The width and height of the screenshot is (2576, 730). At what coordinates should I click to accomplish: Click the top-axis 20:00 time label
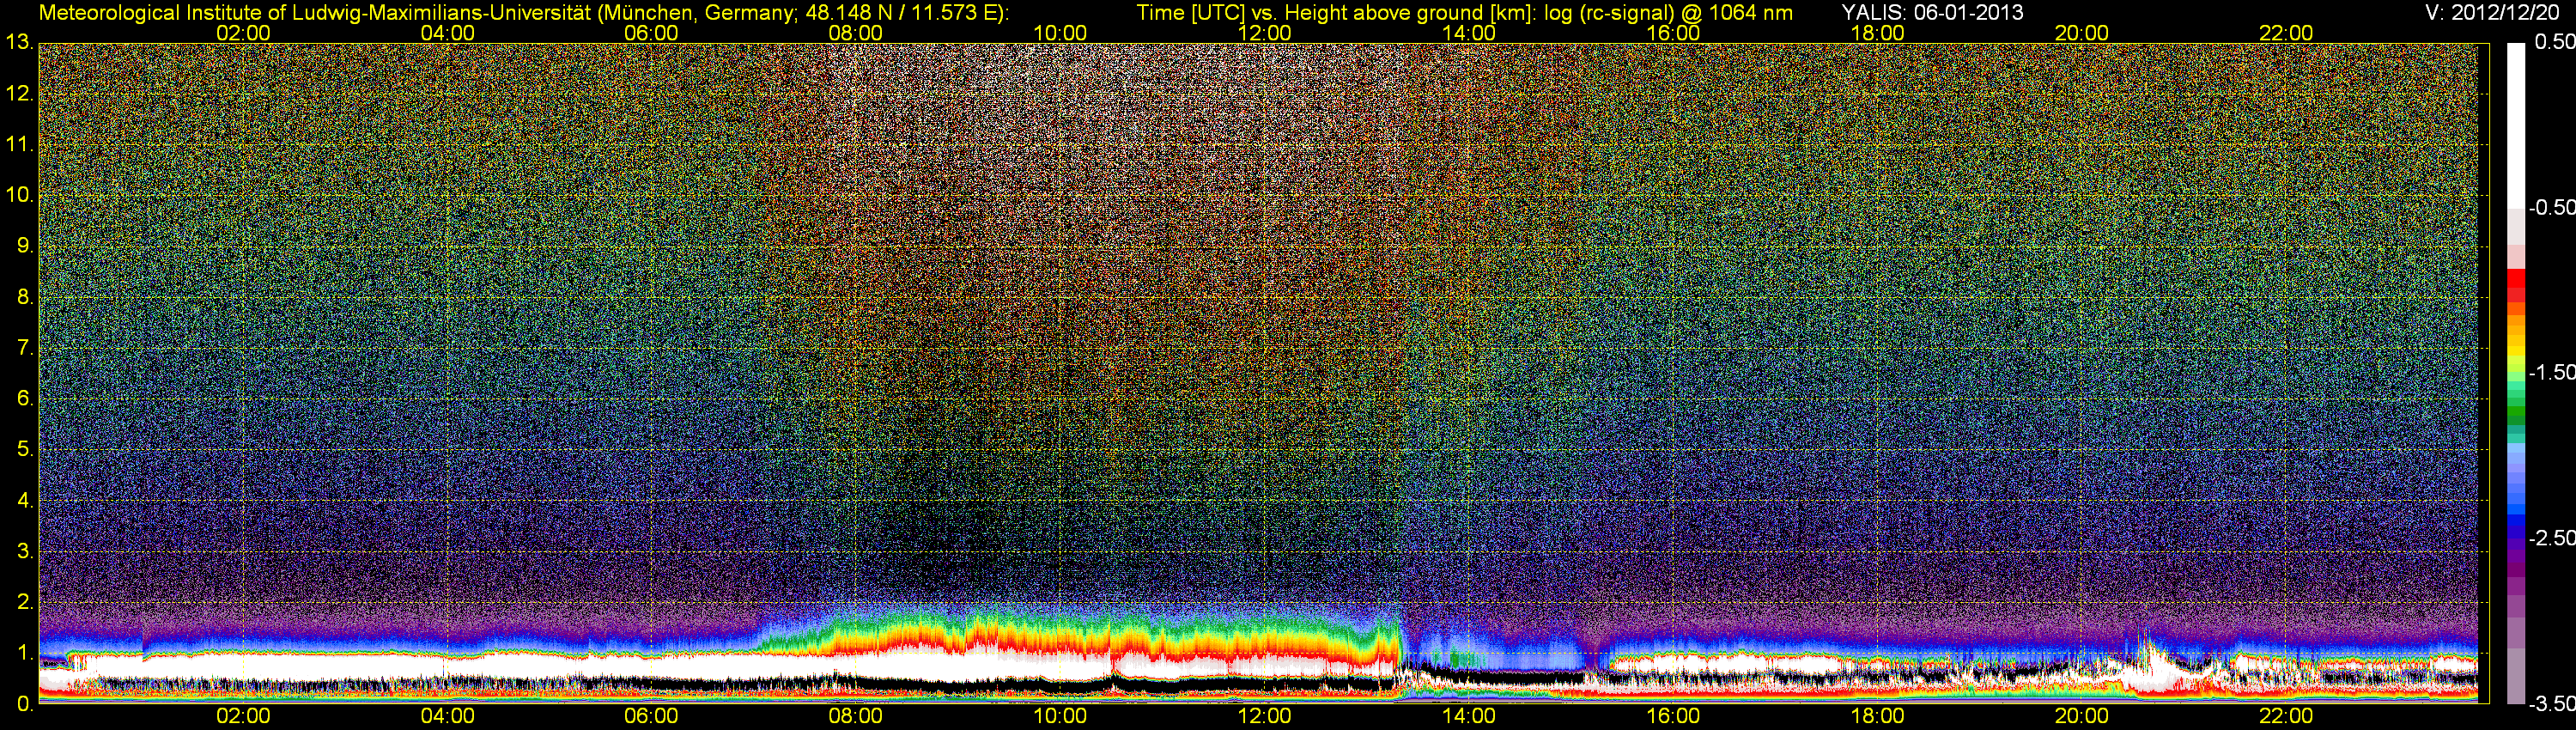[x=2082, y=33]
